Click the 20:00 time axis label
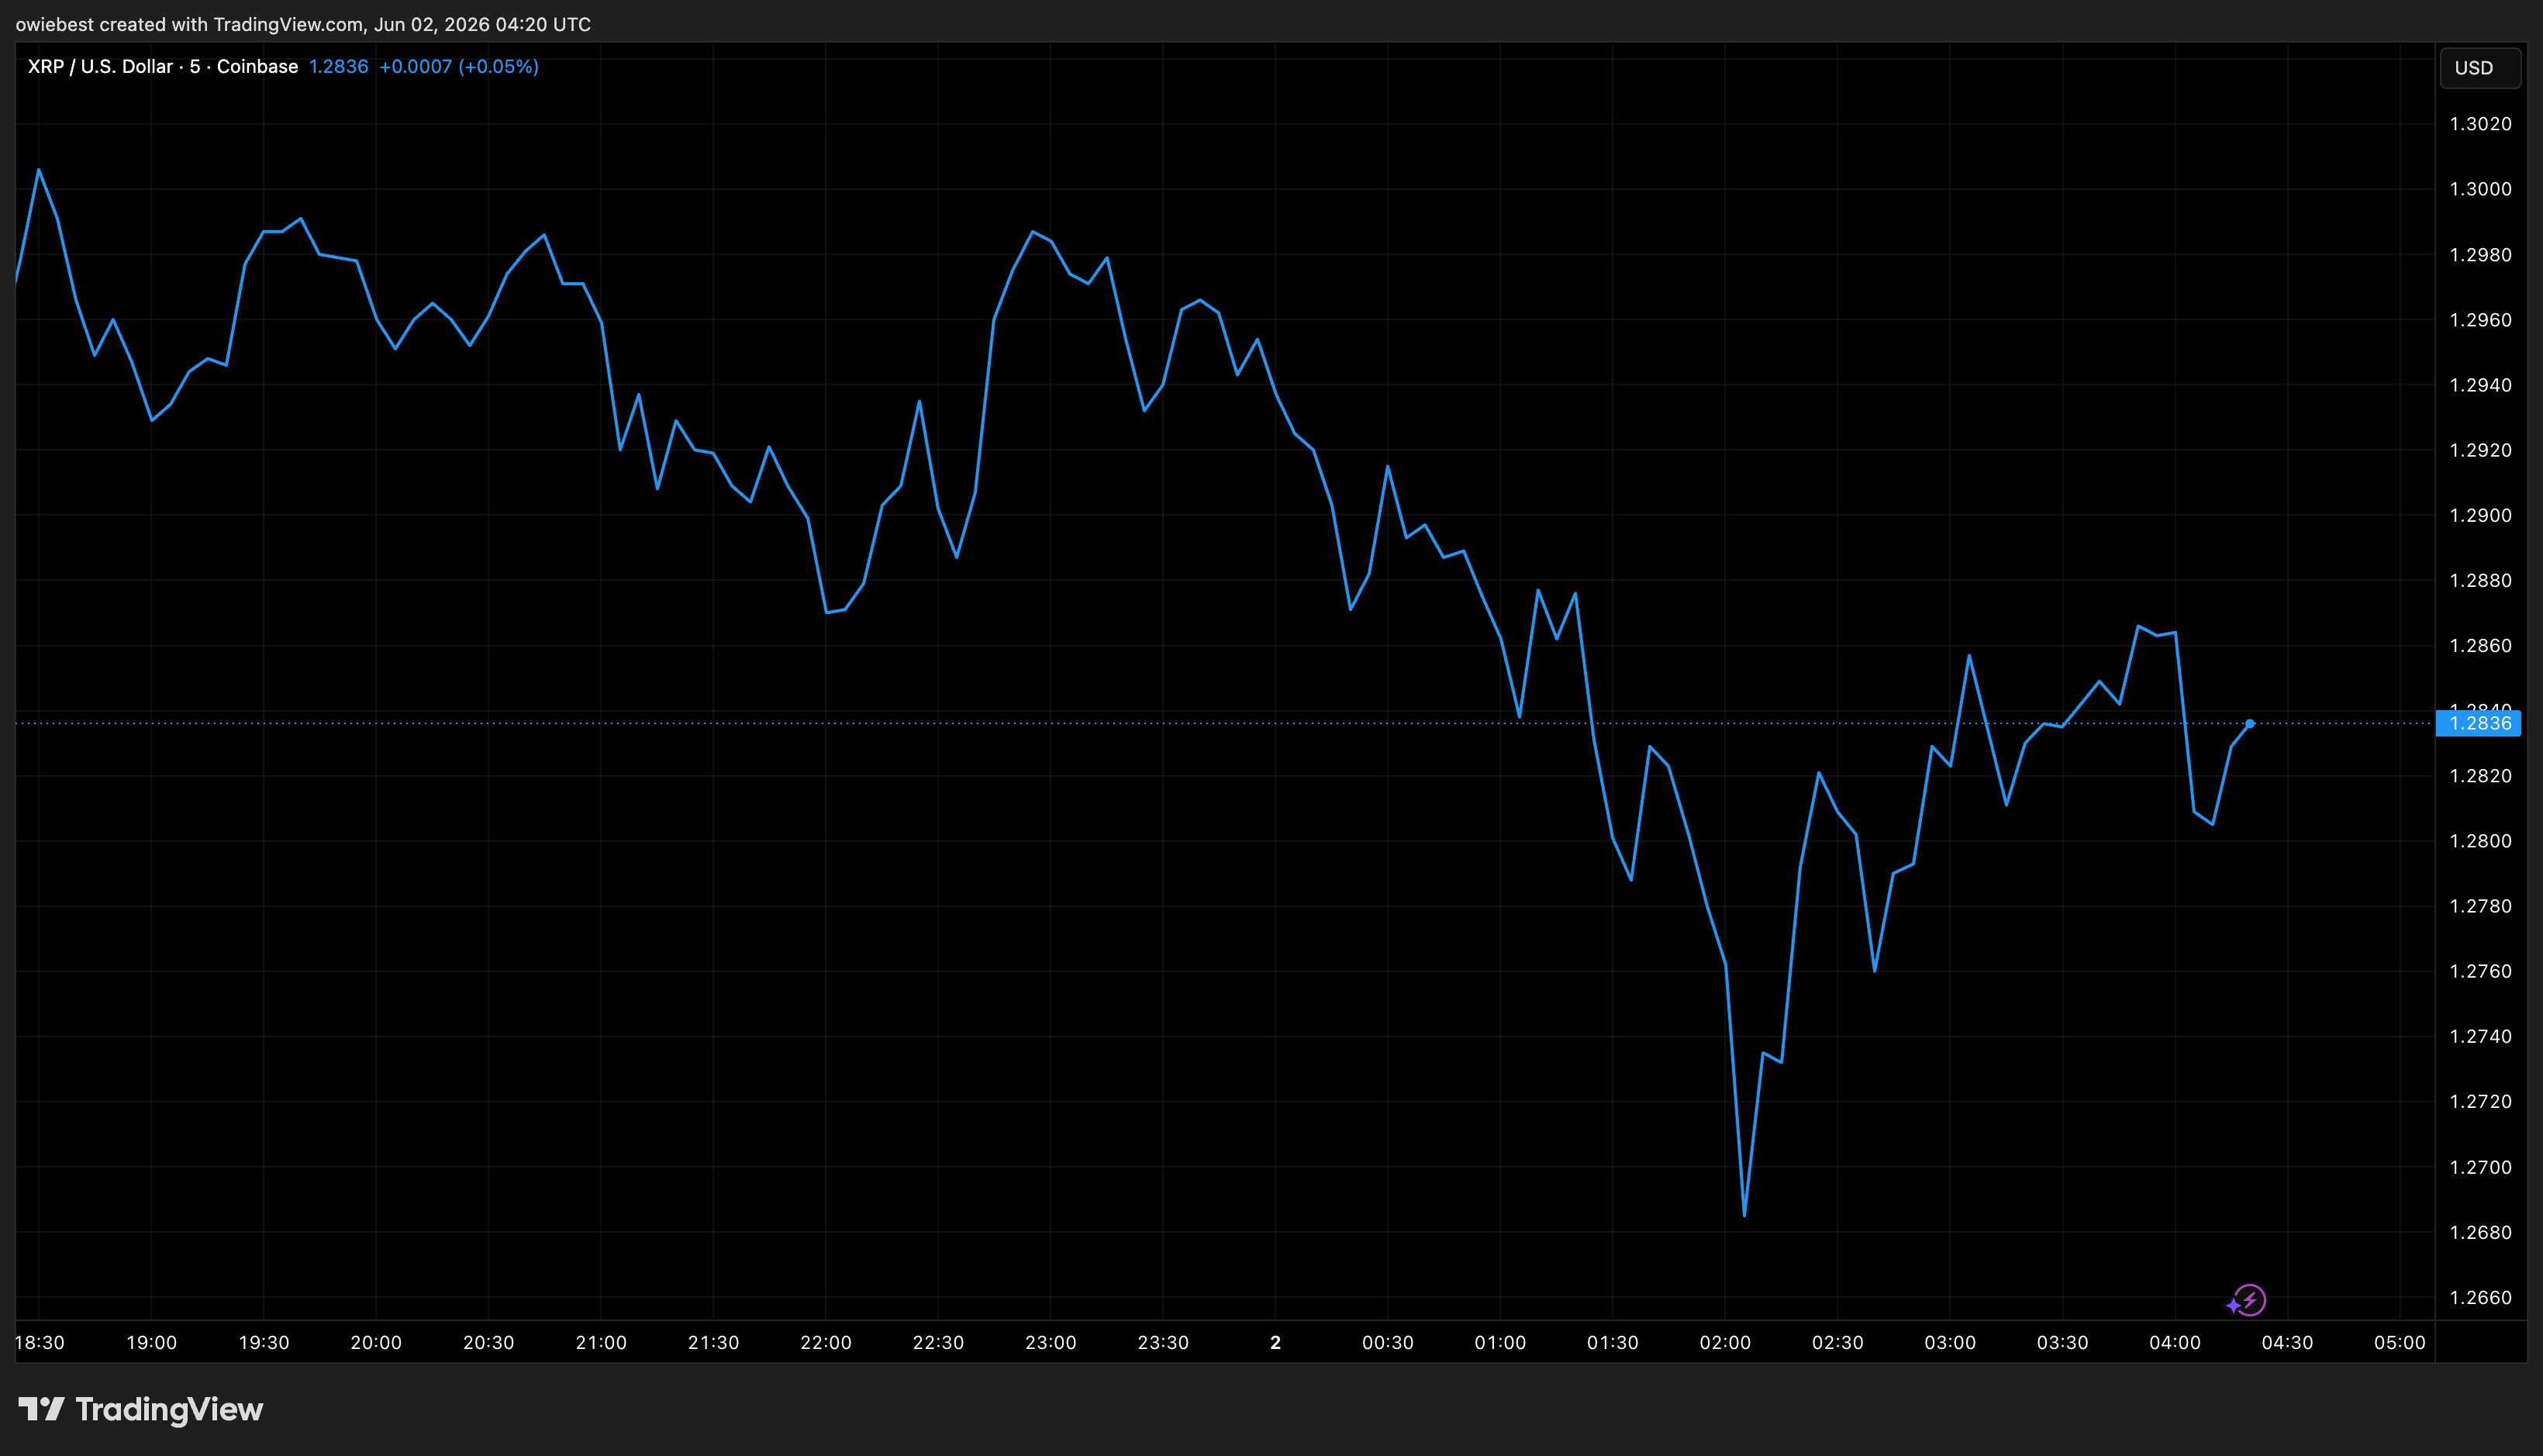The image size is (2543, 1456). coord(376,1342)
